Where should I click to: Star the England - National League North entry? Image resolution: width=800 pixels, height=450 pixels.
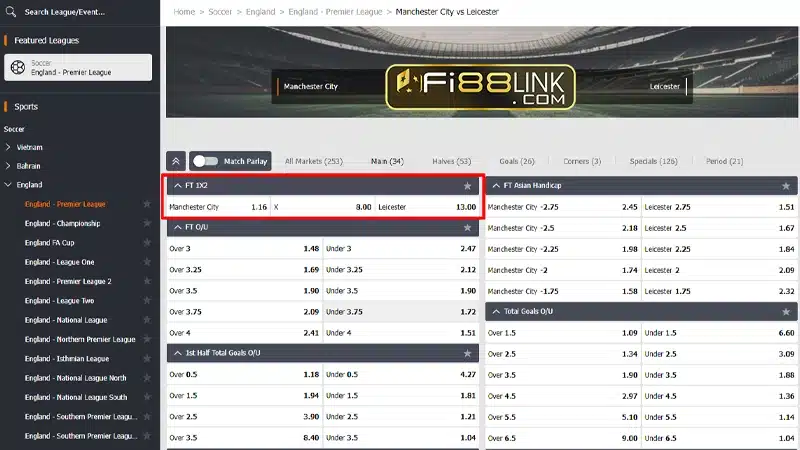pos(147,378)
